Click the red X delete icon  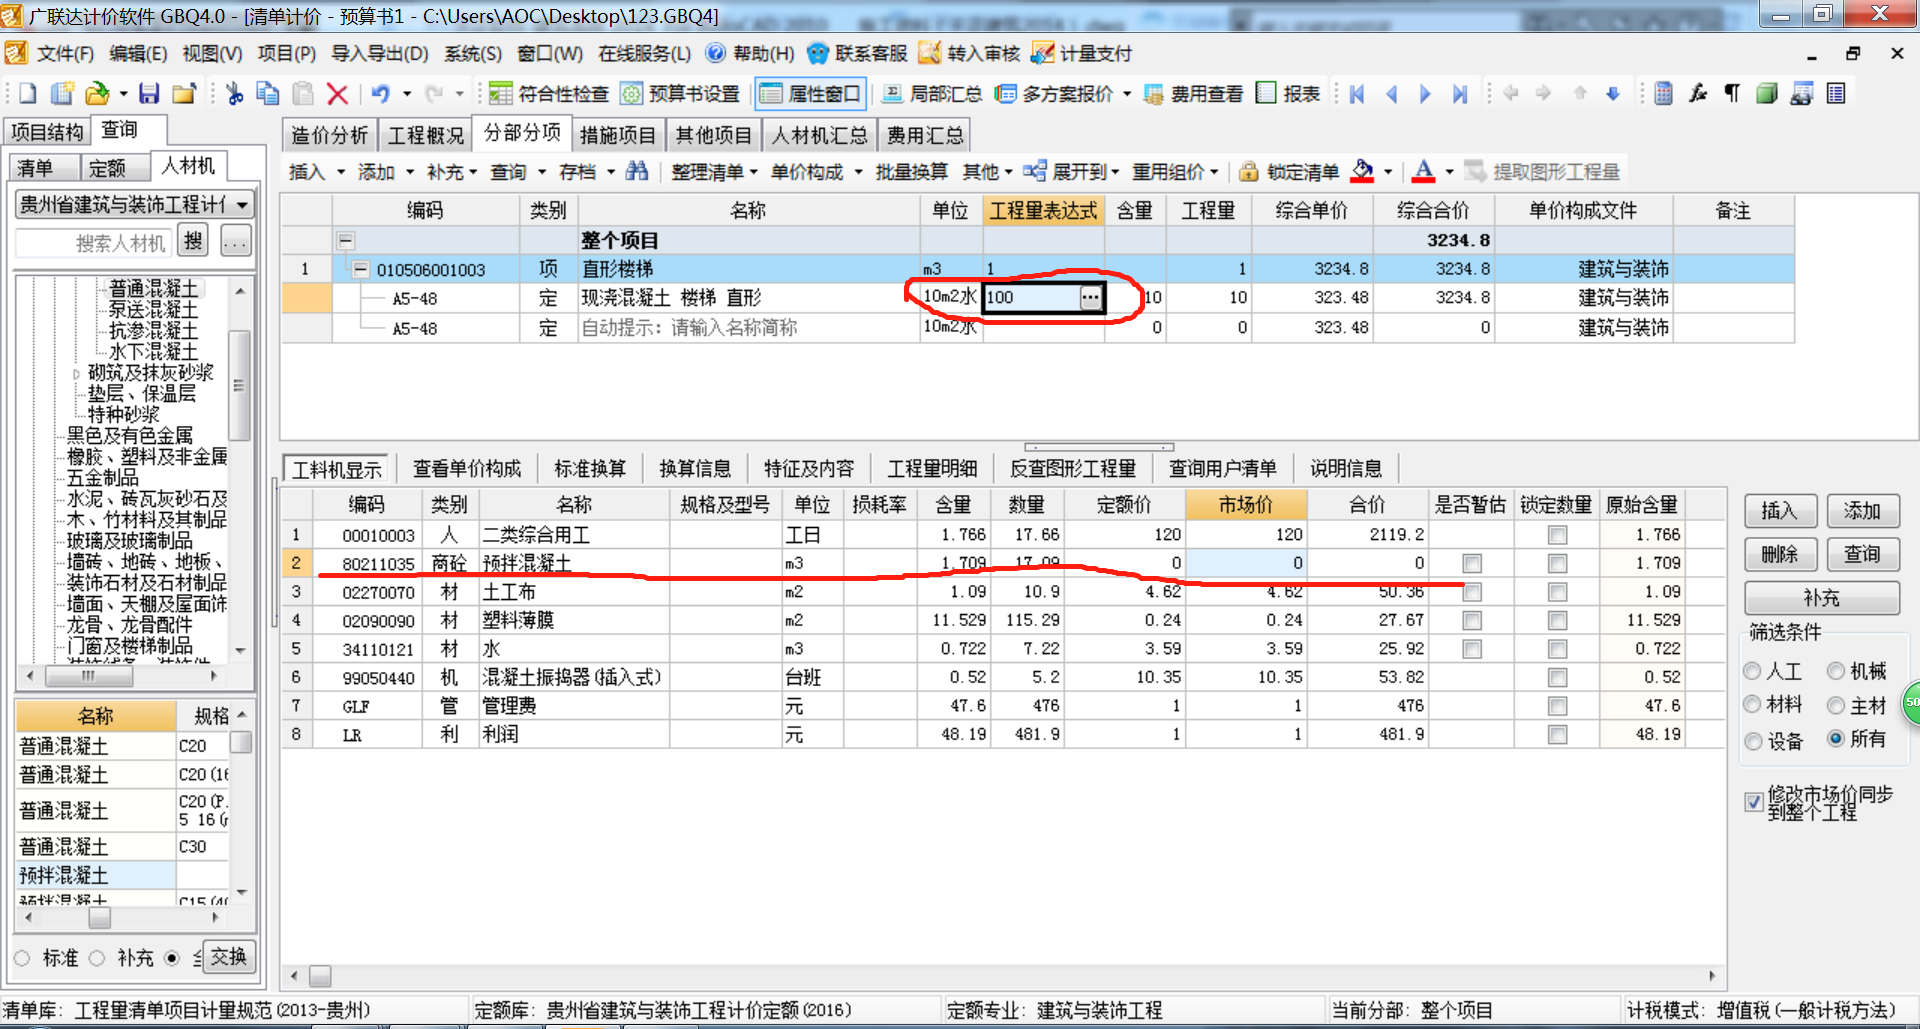(338, 94)
